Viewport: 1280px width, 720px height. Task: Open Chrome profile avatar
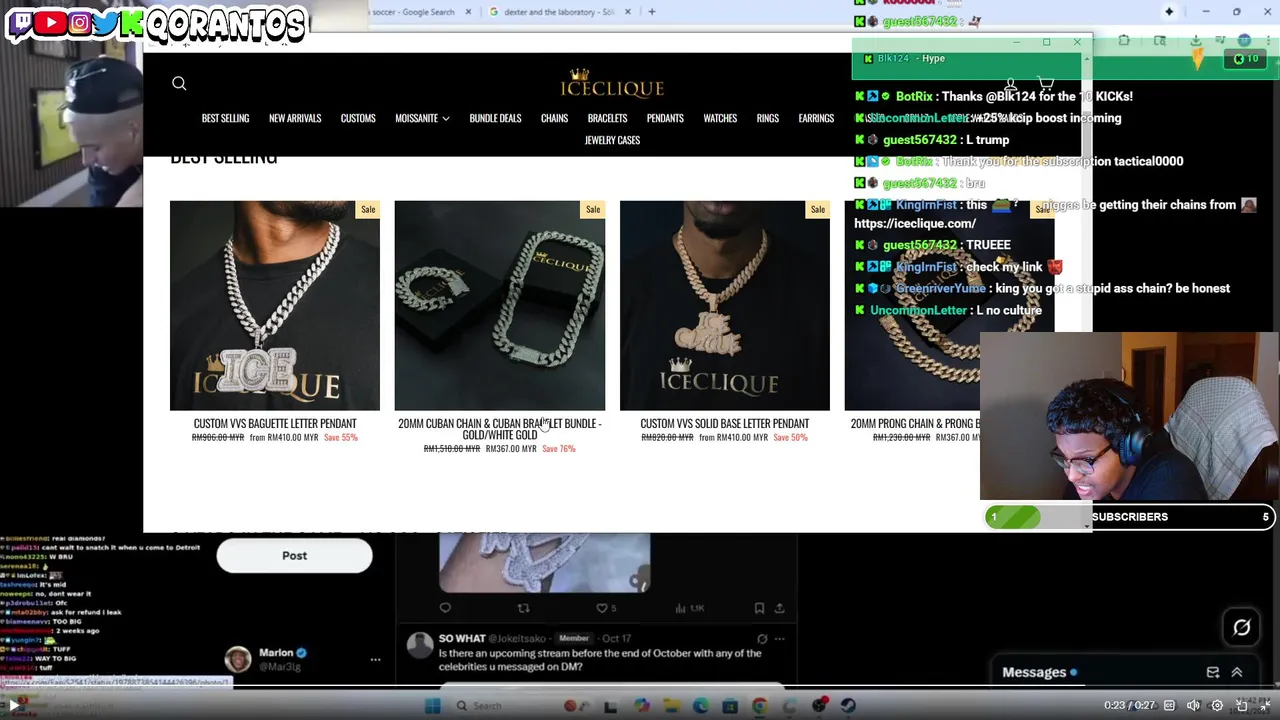point(1244,41)
